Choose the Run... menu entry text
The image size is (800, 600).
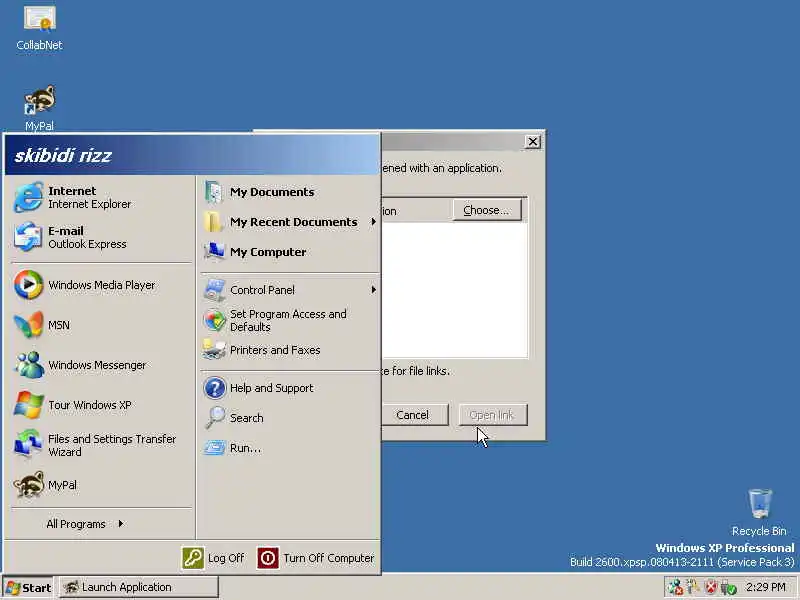click(245, 448)
